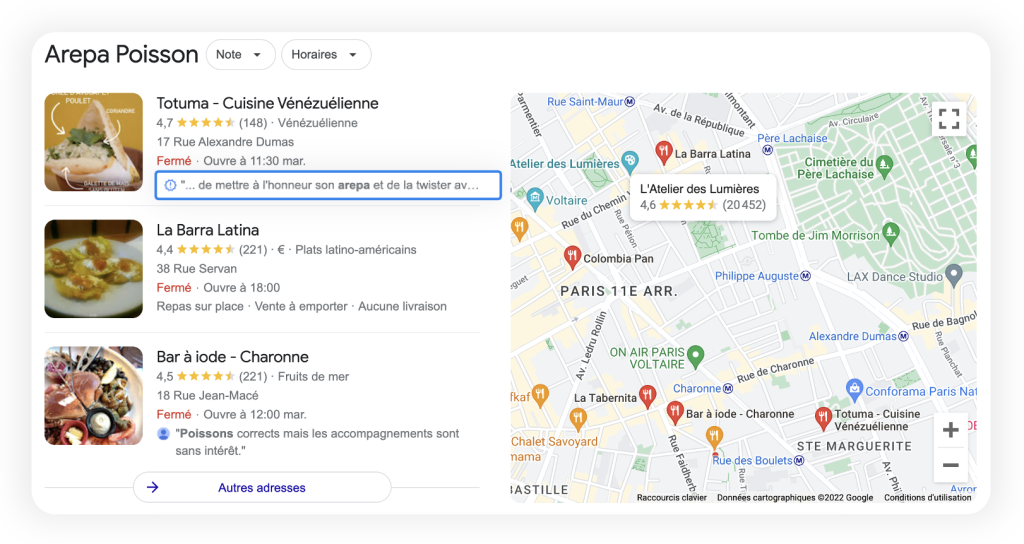Toggle fullscreen map view icon

(x=949, y=119)
